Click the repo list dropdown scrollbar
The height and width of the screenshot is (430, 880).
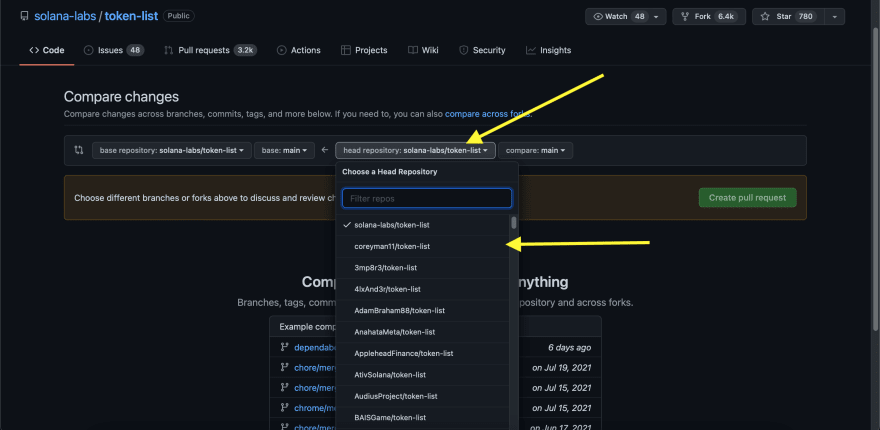(514, 222)
